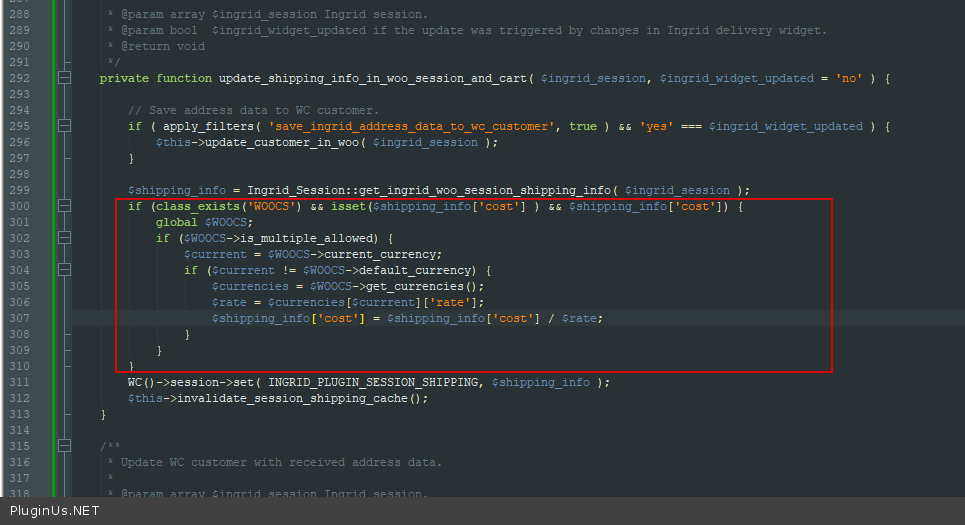Fold the is_multiple_allowed if block
Viewport: 965px width, 525px height.
(x=64, y=238)
